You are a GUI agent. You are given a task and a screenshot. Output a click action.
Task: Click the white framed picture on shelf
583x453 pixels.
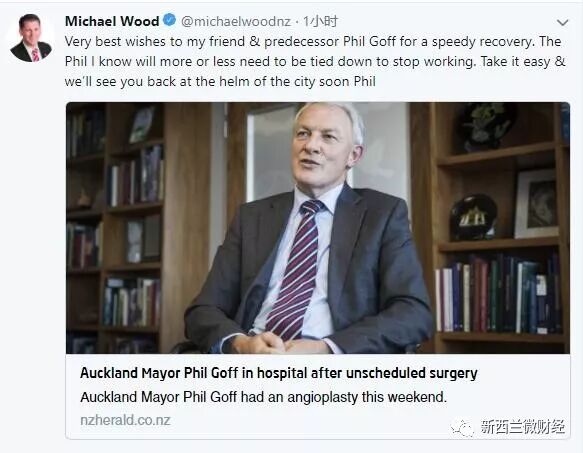point(536,205)
